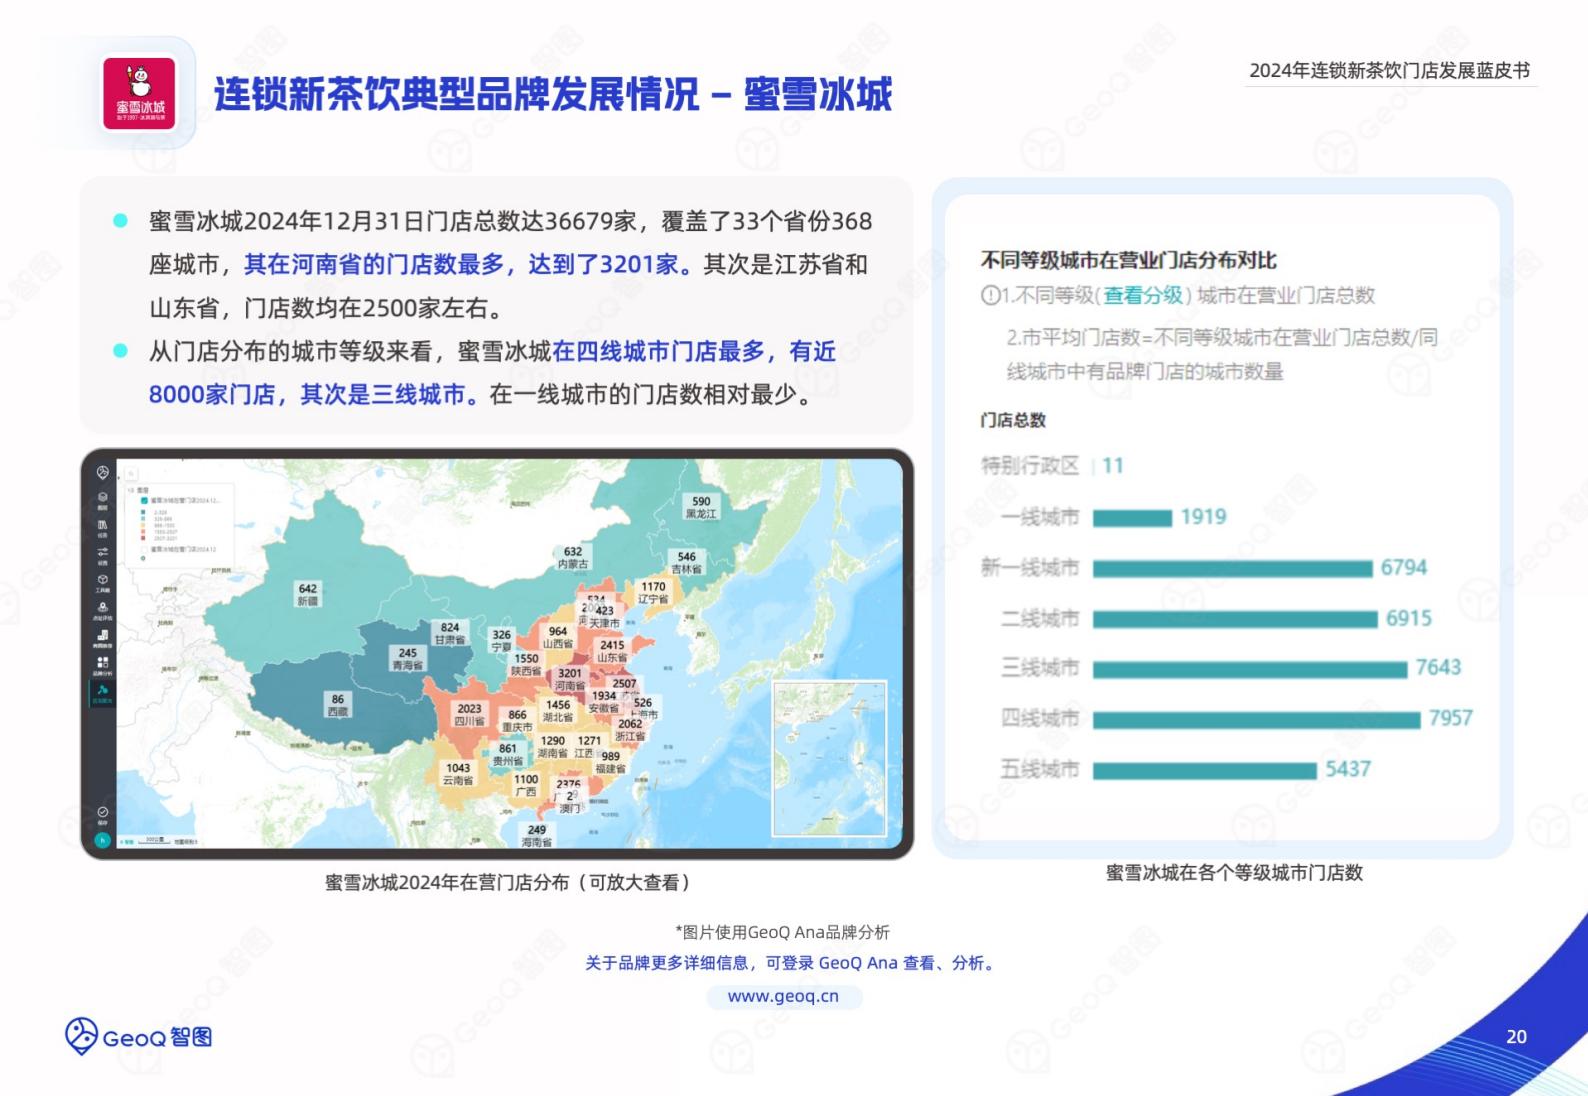This screenshot has width=1588, height=1096.
Task: Click the 三线城市 bar showing 7643
Action: coord(1250,669)
